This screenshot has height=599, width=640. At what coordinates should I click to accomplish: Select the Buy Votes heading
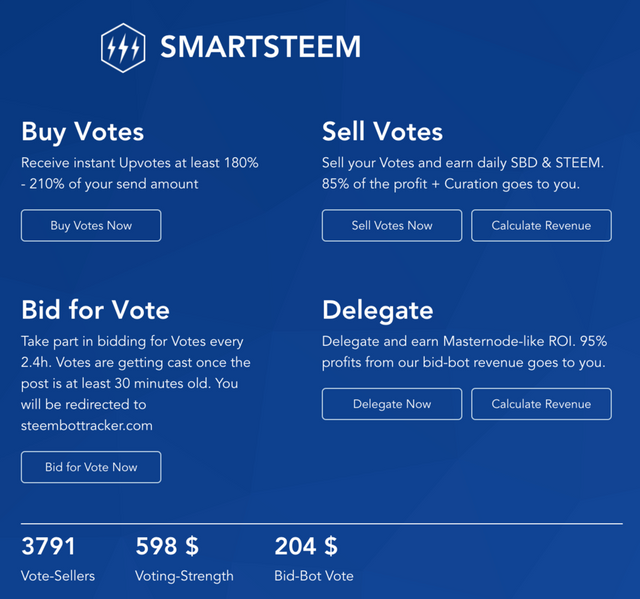click(x=82, y=131)
